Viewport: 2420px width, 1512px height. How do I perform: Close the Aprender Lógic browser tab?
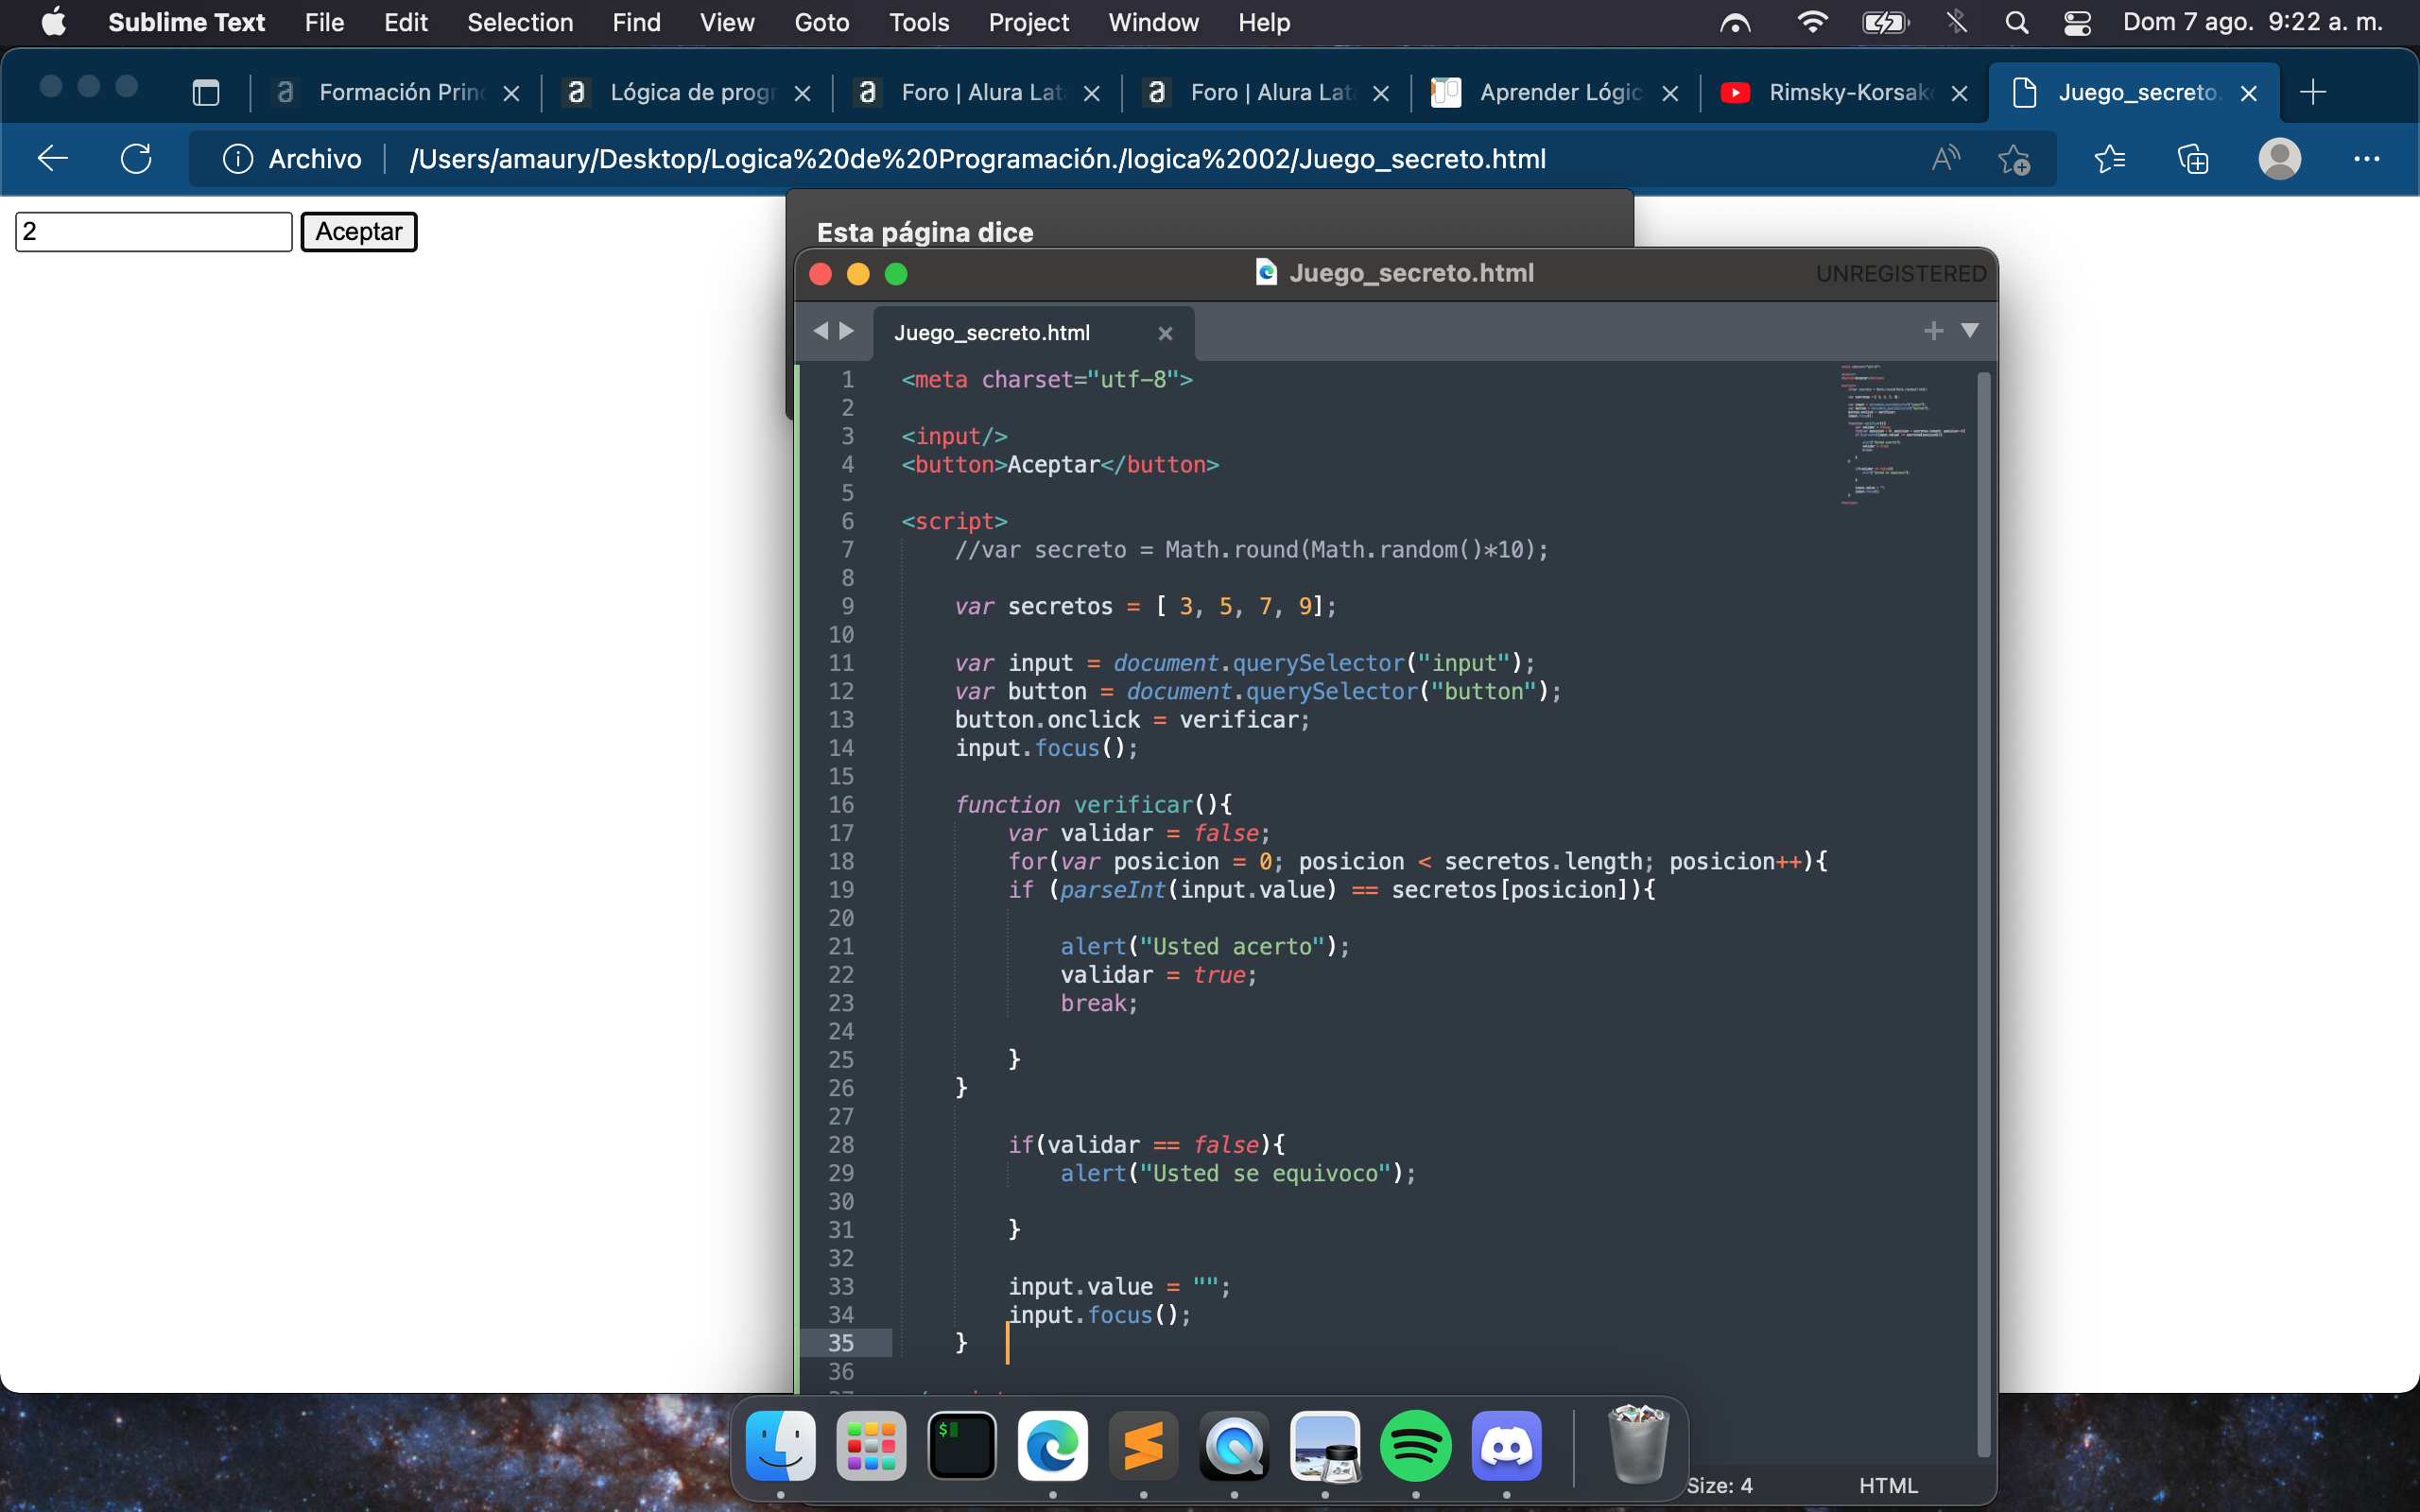(x=1669, y=93)
